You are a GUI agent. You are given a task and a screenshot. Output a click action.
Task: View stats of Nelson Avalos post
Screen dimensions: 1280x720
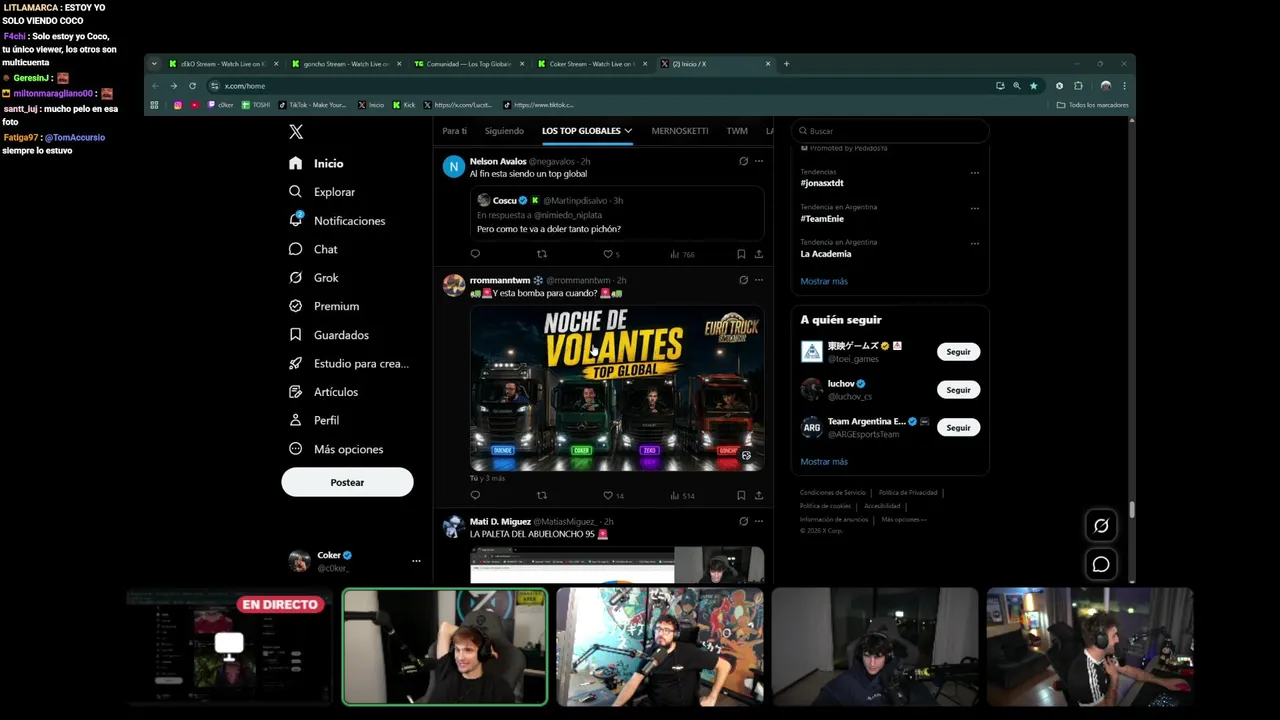(682, 254)
